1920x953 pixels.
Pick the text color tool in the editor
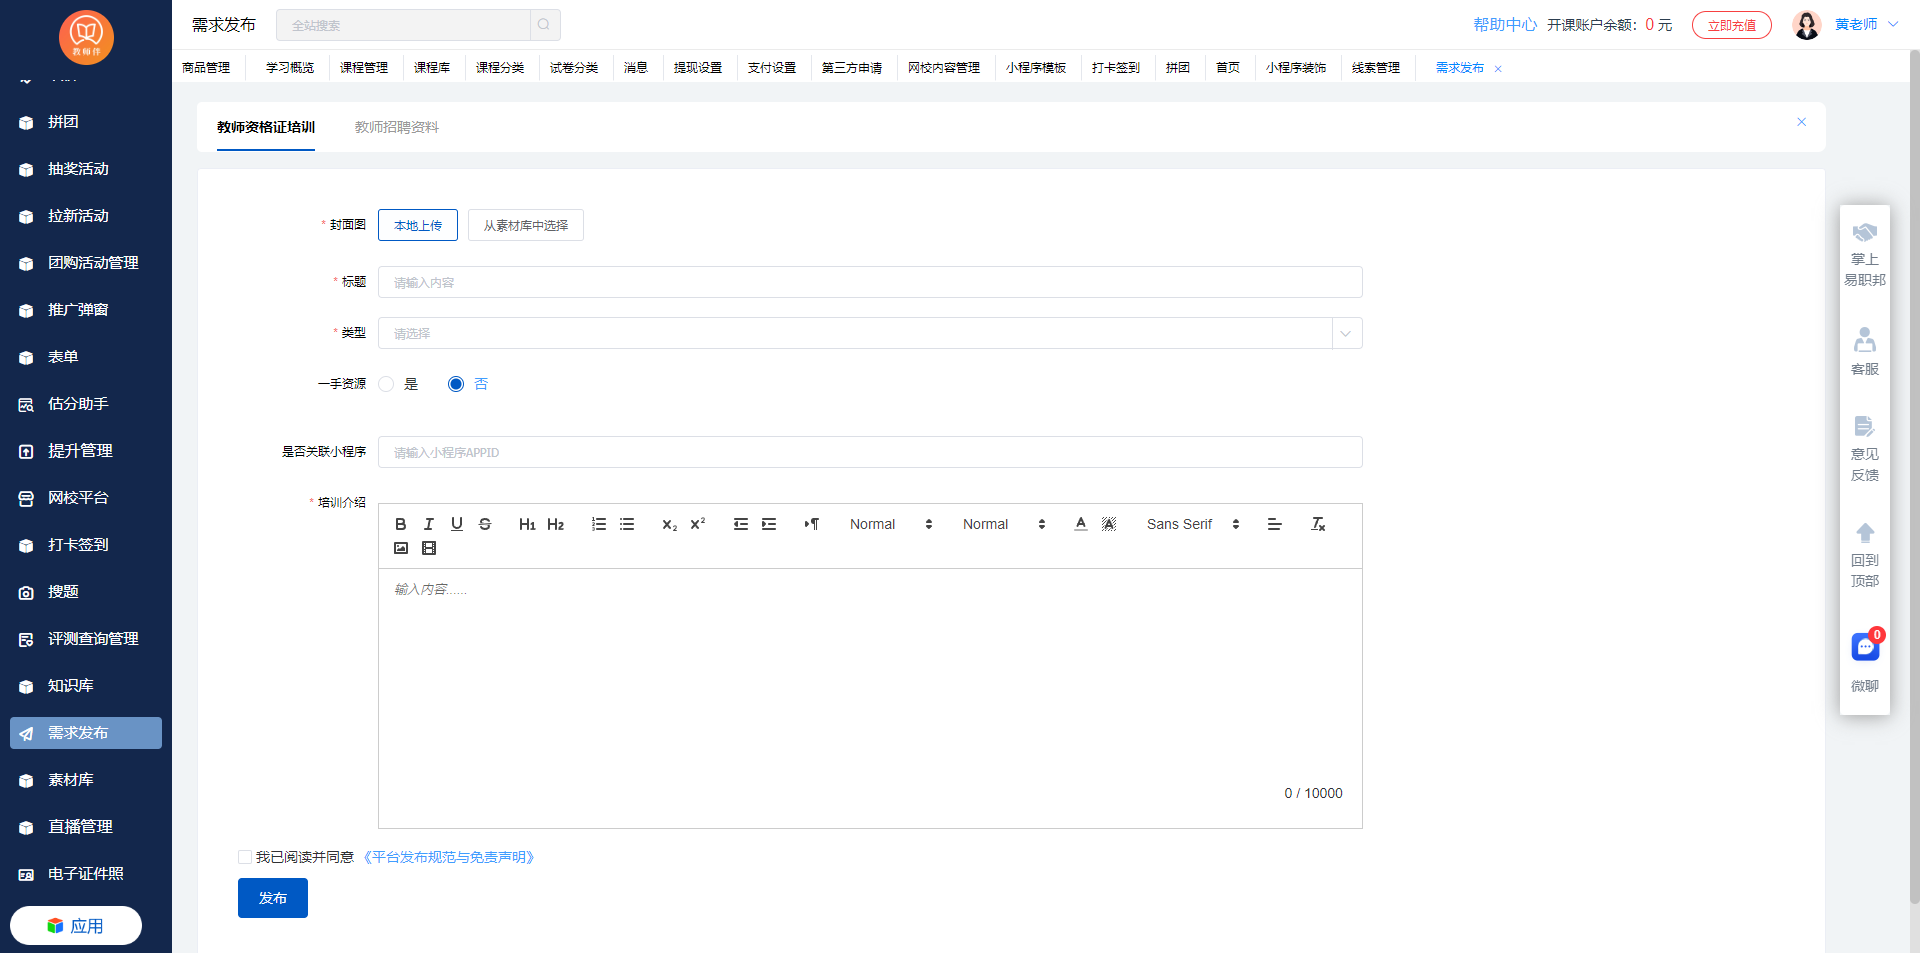click(x=1081, y=524)
